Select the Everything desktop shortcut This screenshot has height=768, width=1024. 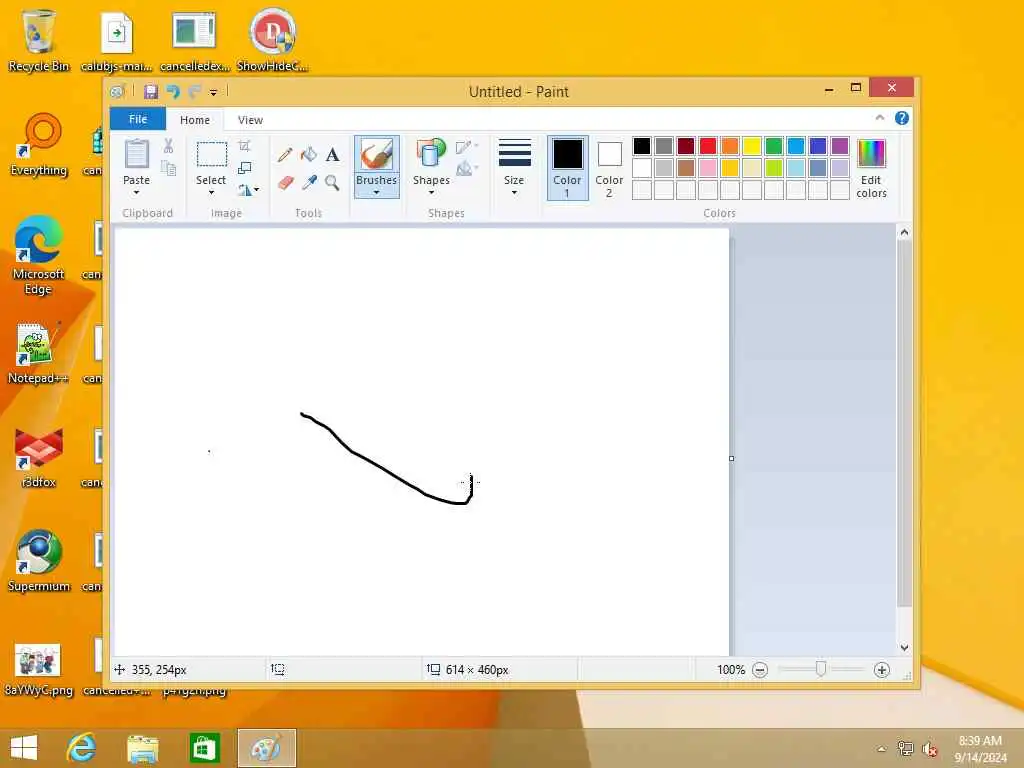(x=39, y=145)
